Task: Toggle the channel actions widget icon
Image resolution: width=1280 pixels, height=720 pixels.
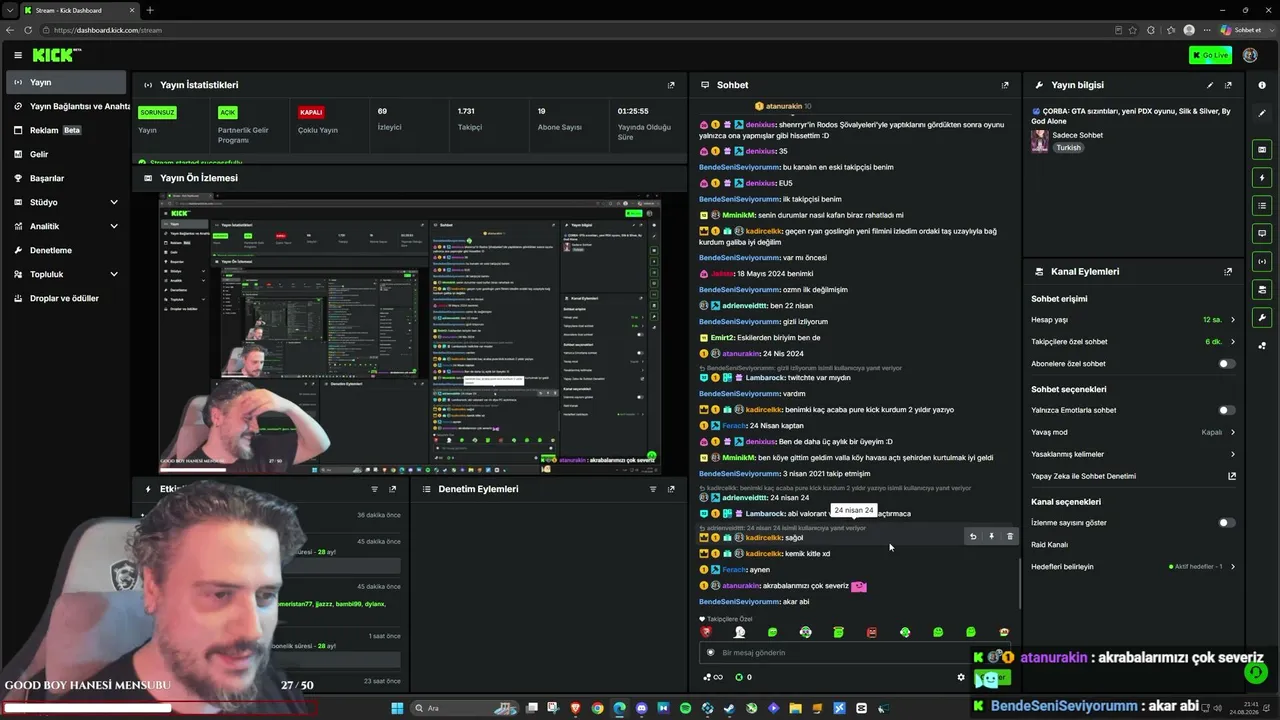Action: [x=1262, y=289]
